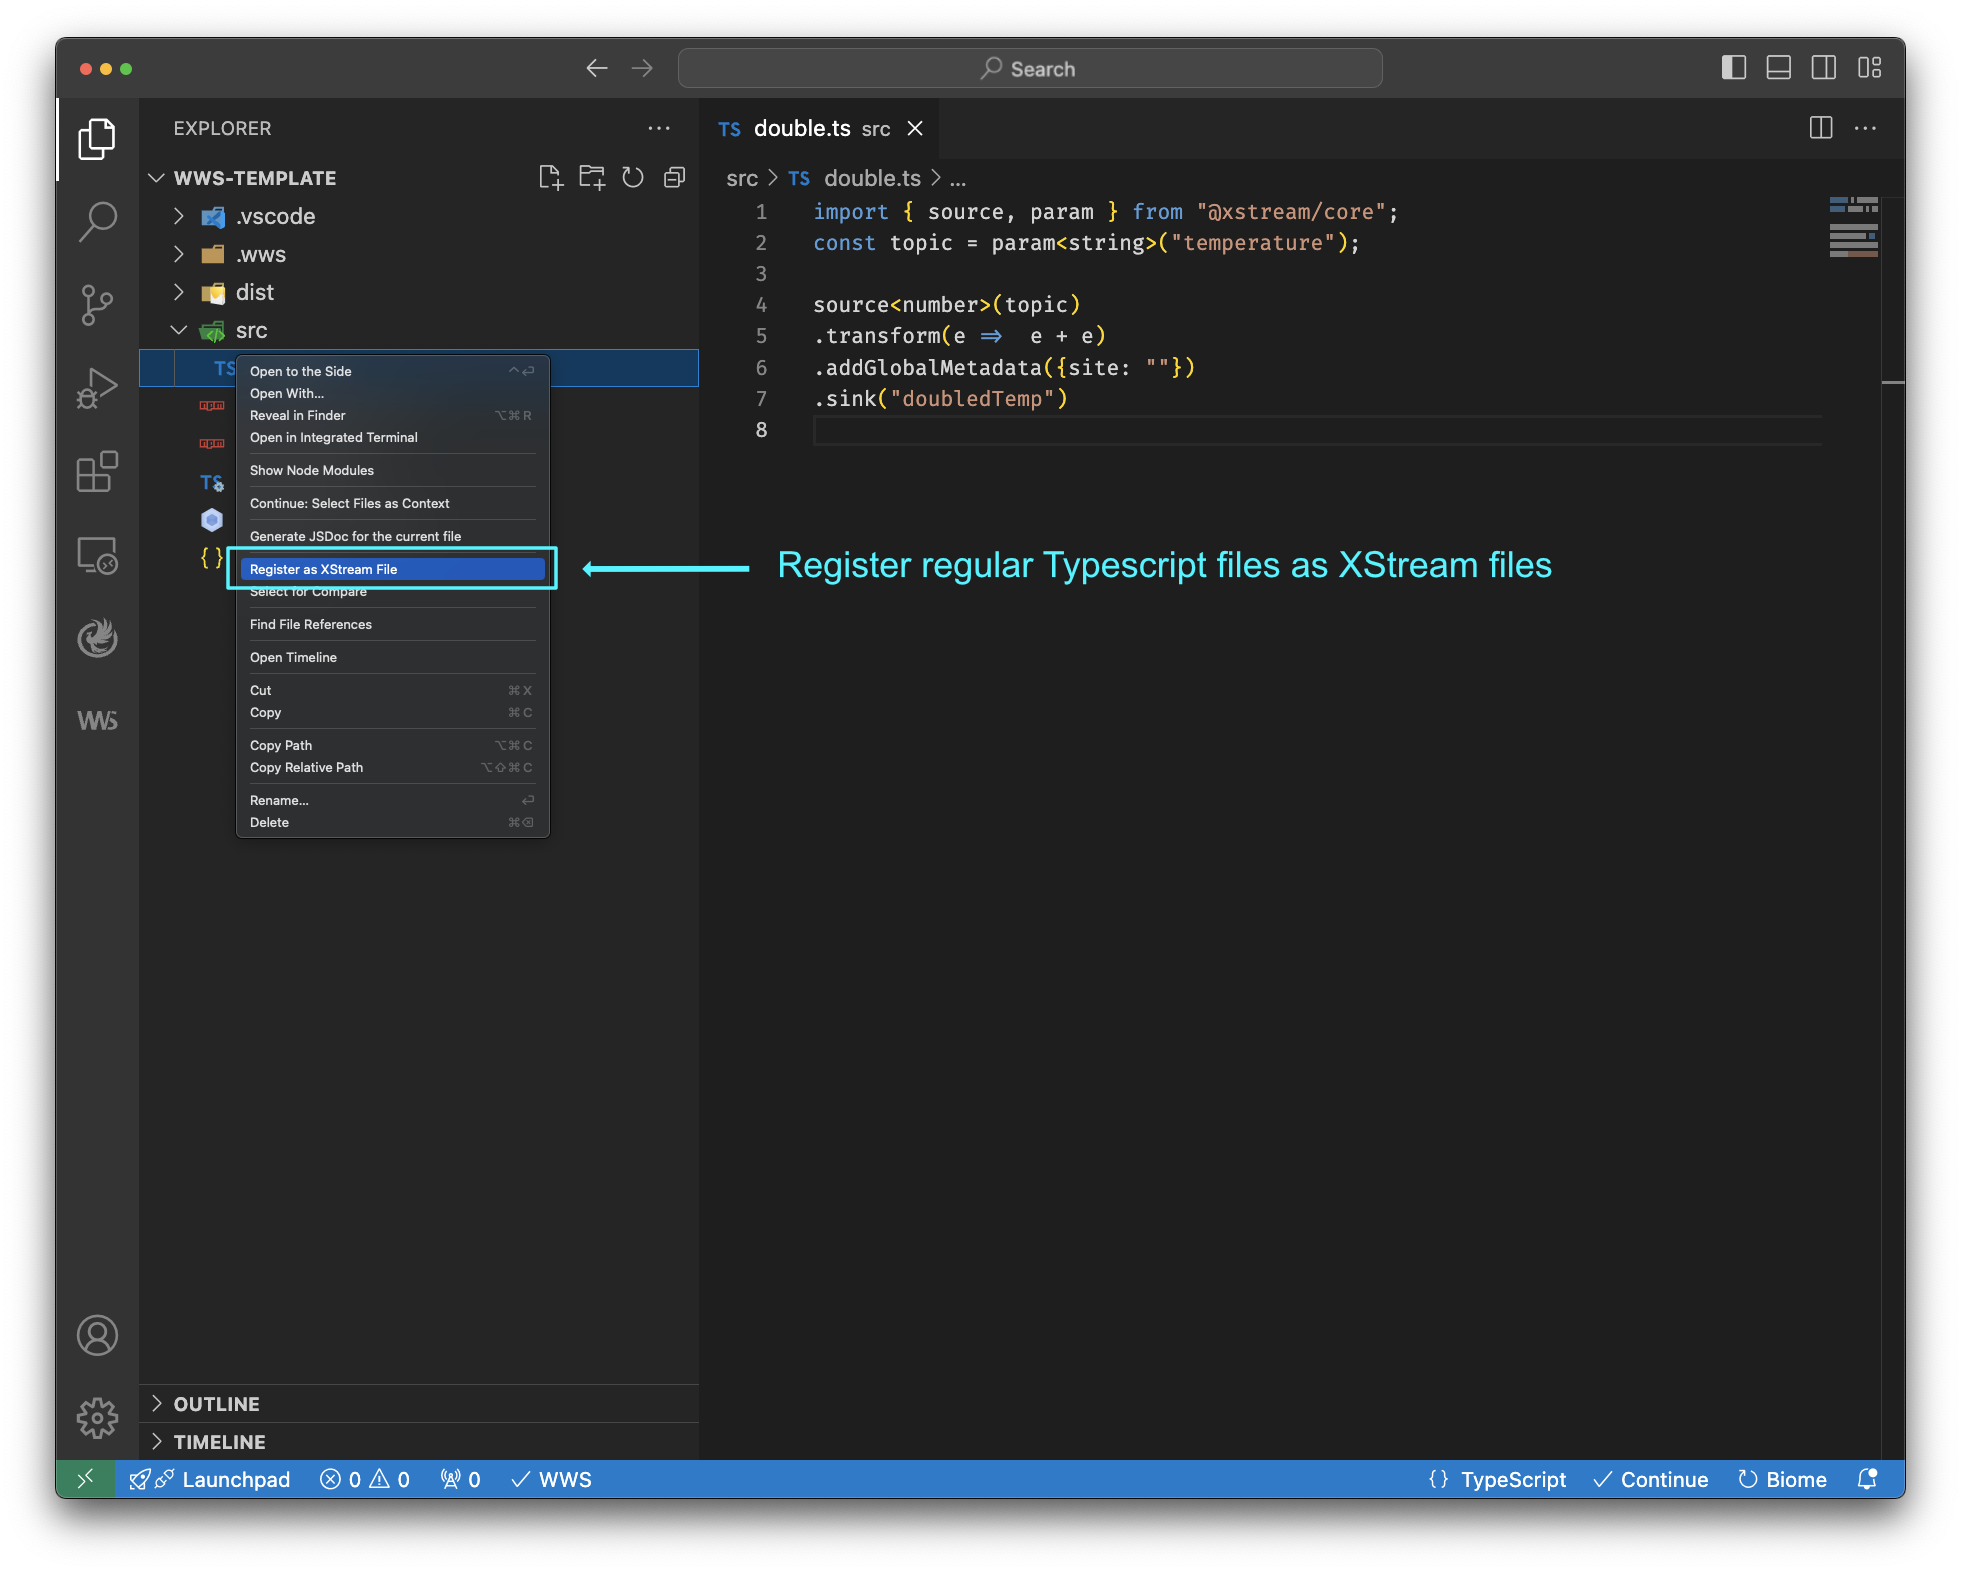
Task: Click the src breadcrumb segment
Action: [742, 178]
